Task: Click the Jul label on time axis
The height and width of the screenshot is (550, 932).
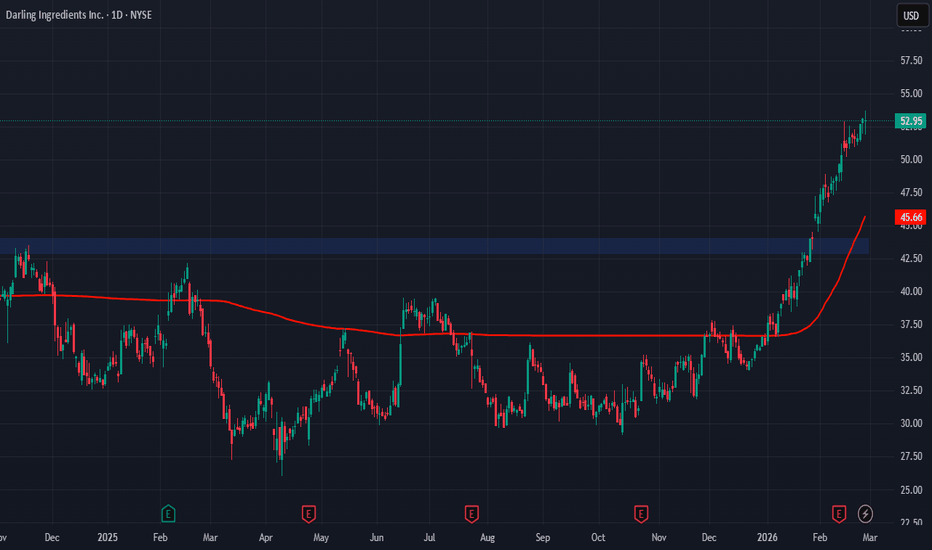Action: tap(429, 538)
